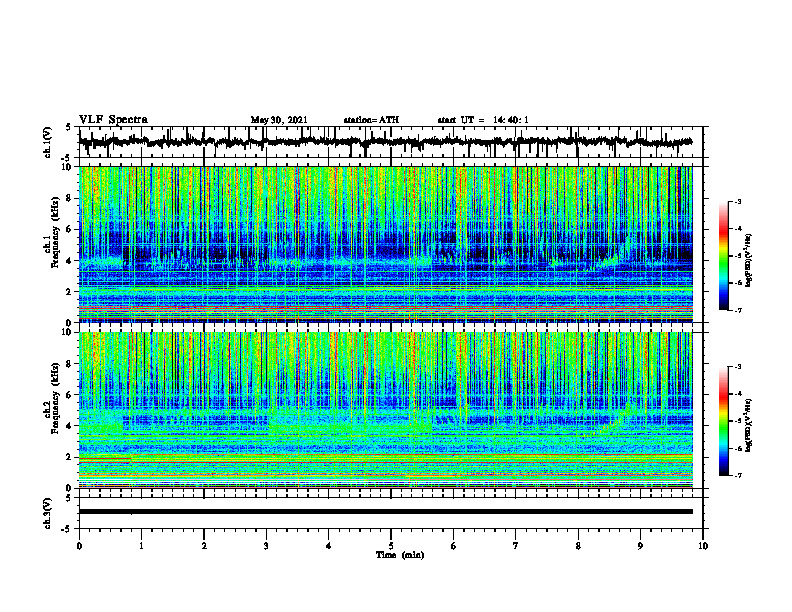This screenshot has width=792, height=612.
Task: Click the "start UT = 14:40: 1" header text
Action: [483, 120]
